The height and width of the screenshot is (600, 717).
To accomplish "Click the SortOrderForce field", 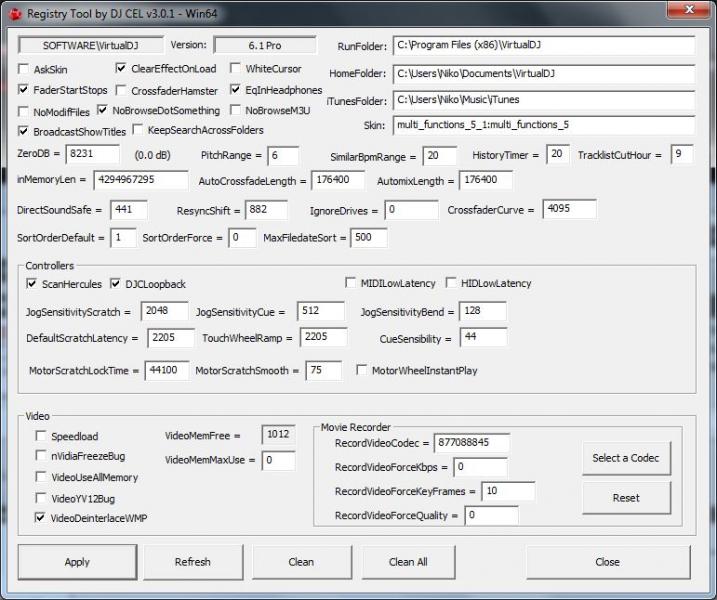I will (242, 238).
